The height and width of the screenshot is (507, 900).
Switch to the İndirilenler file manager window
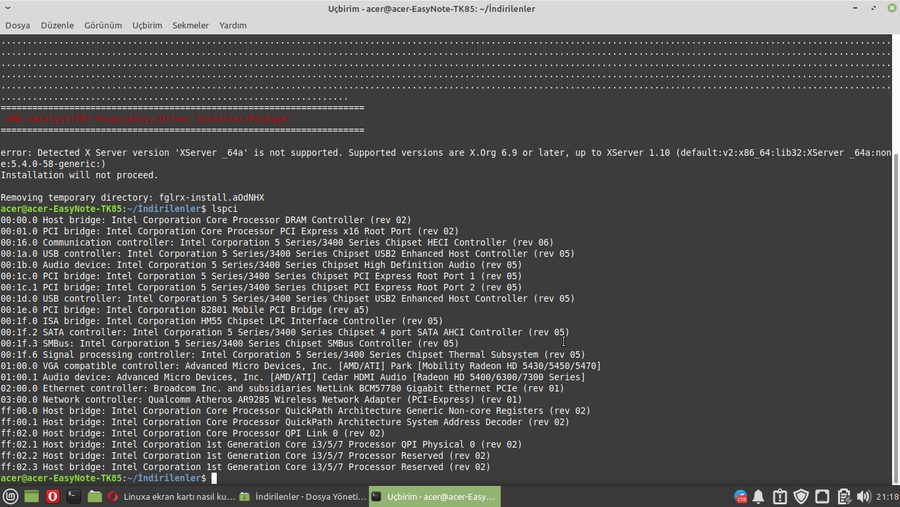pos(302,497)
